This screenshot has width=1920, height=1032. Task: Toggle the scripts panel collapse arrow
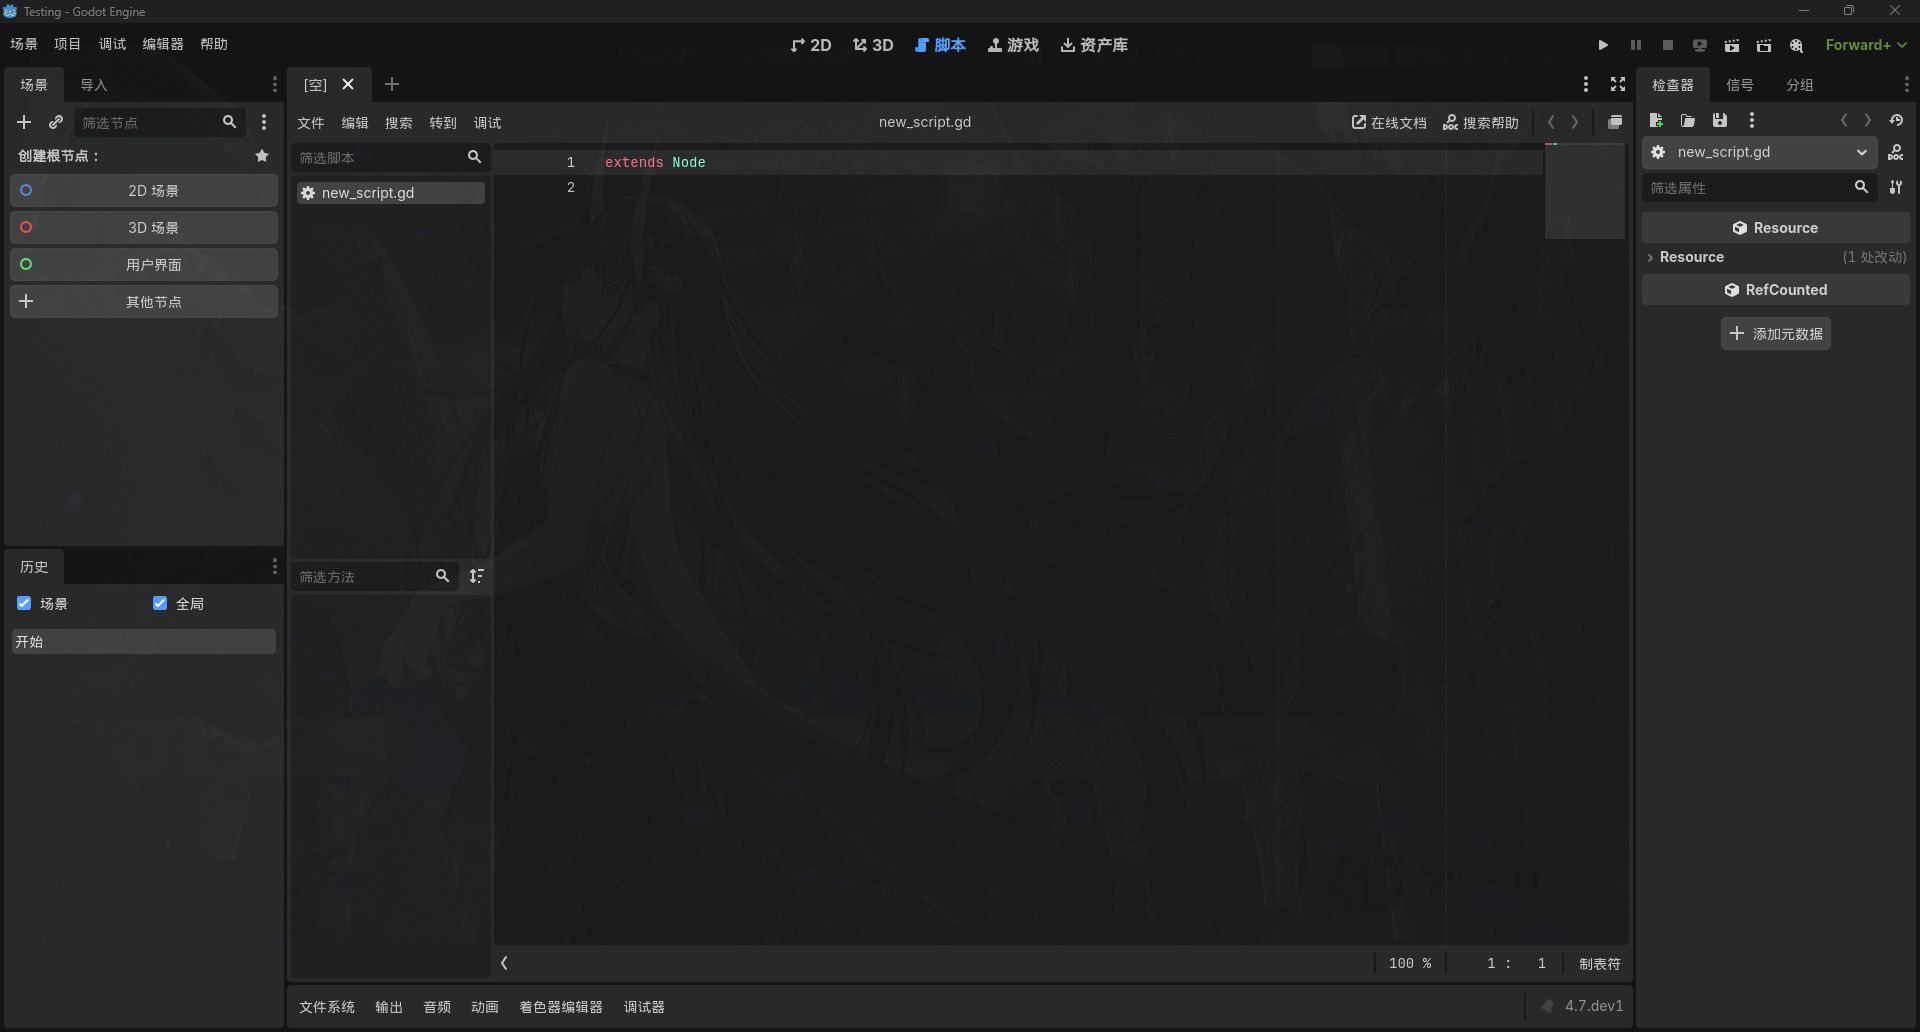[x=505, y=963]
